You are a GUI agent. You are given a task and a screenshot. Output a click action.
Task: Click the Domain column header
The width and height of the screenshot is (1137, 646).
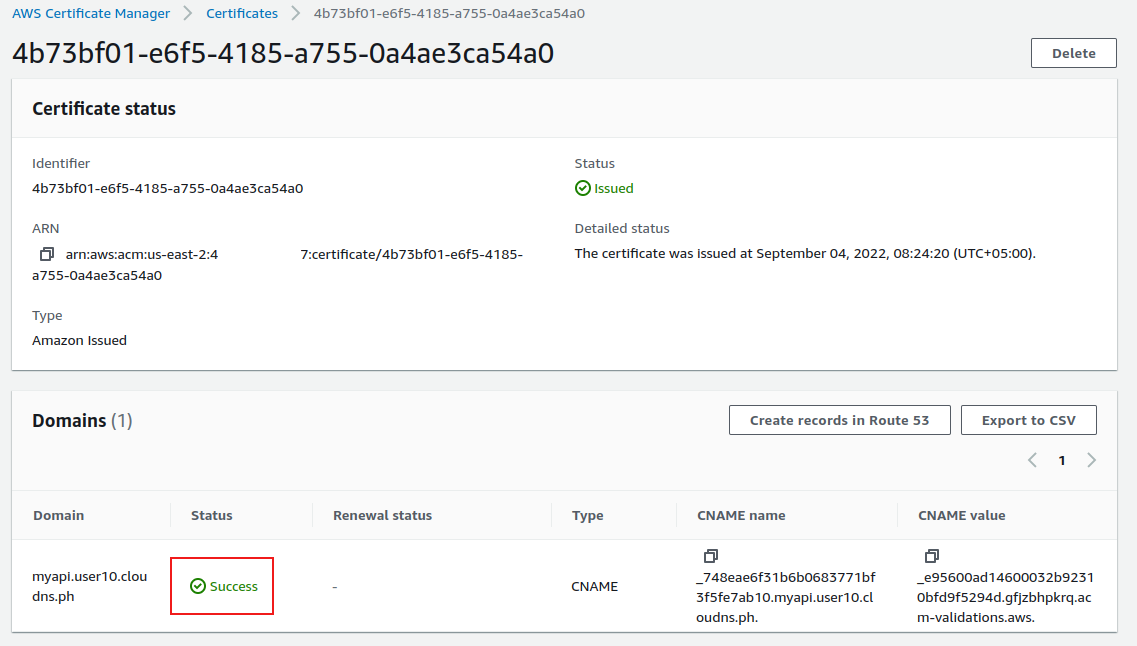(59, 515)
